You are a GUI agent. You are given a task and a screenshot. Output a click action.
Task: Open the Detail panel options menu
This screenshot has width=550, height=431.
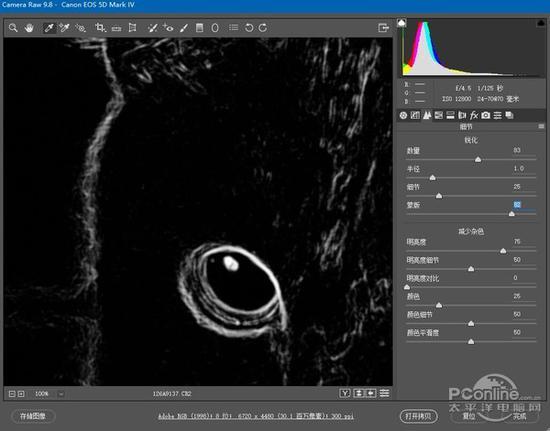click(541, 126)
